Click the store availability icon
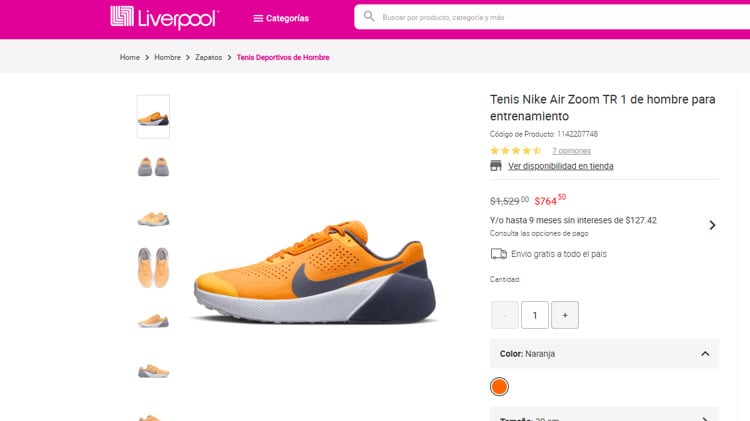 496,166
